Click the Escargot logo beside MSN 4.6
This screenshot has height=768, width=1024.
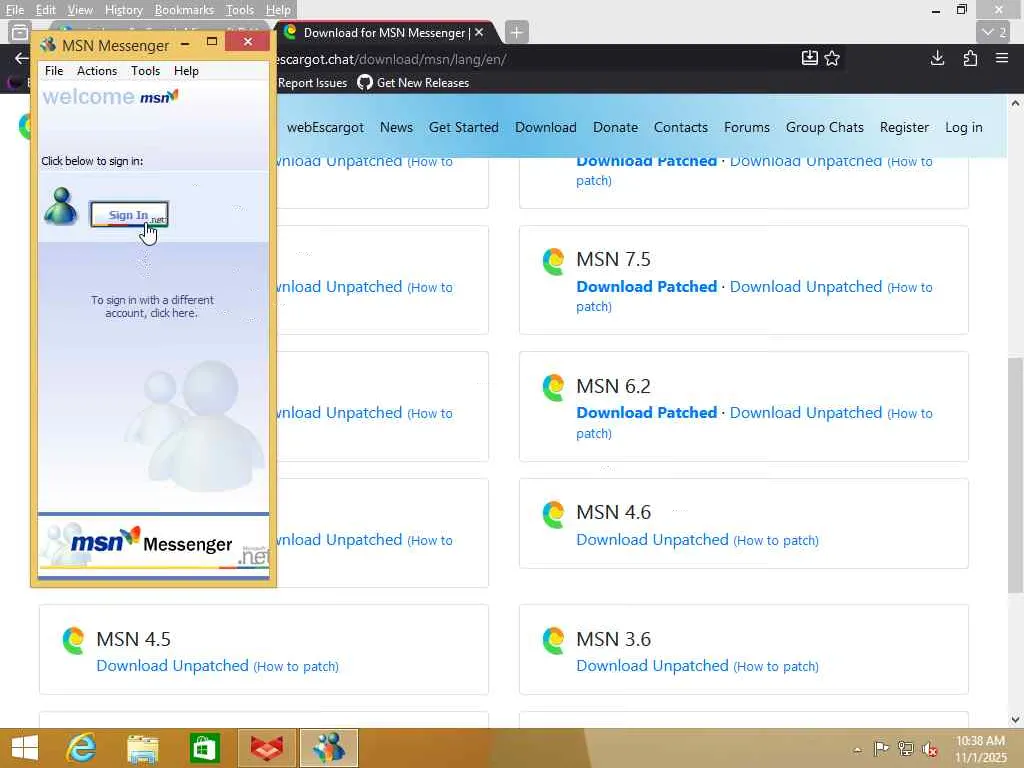click(553, 514)
